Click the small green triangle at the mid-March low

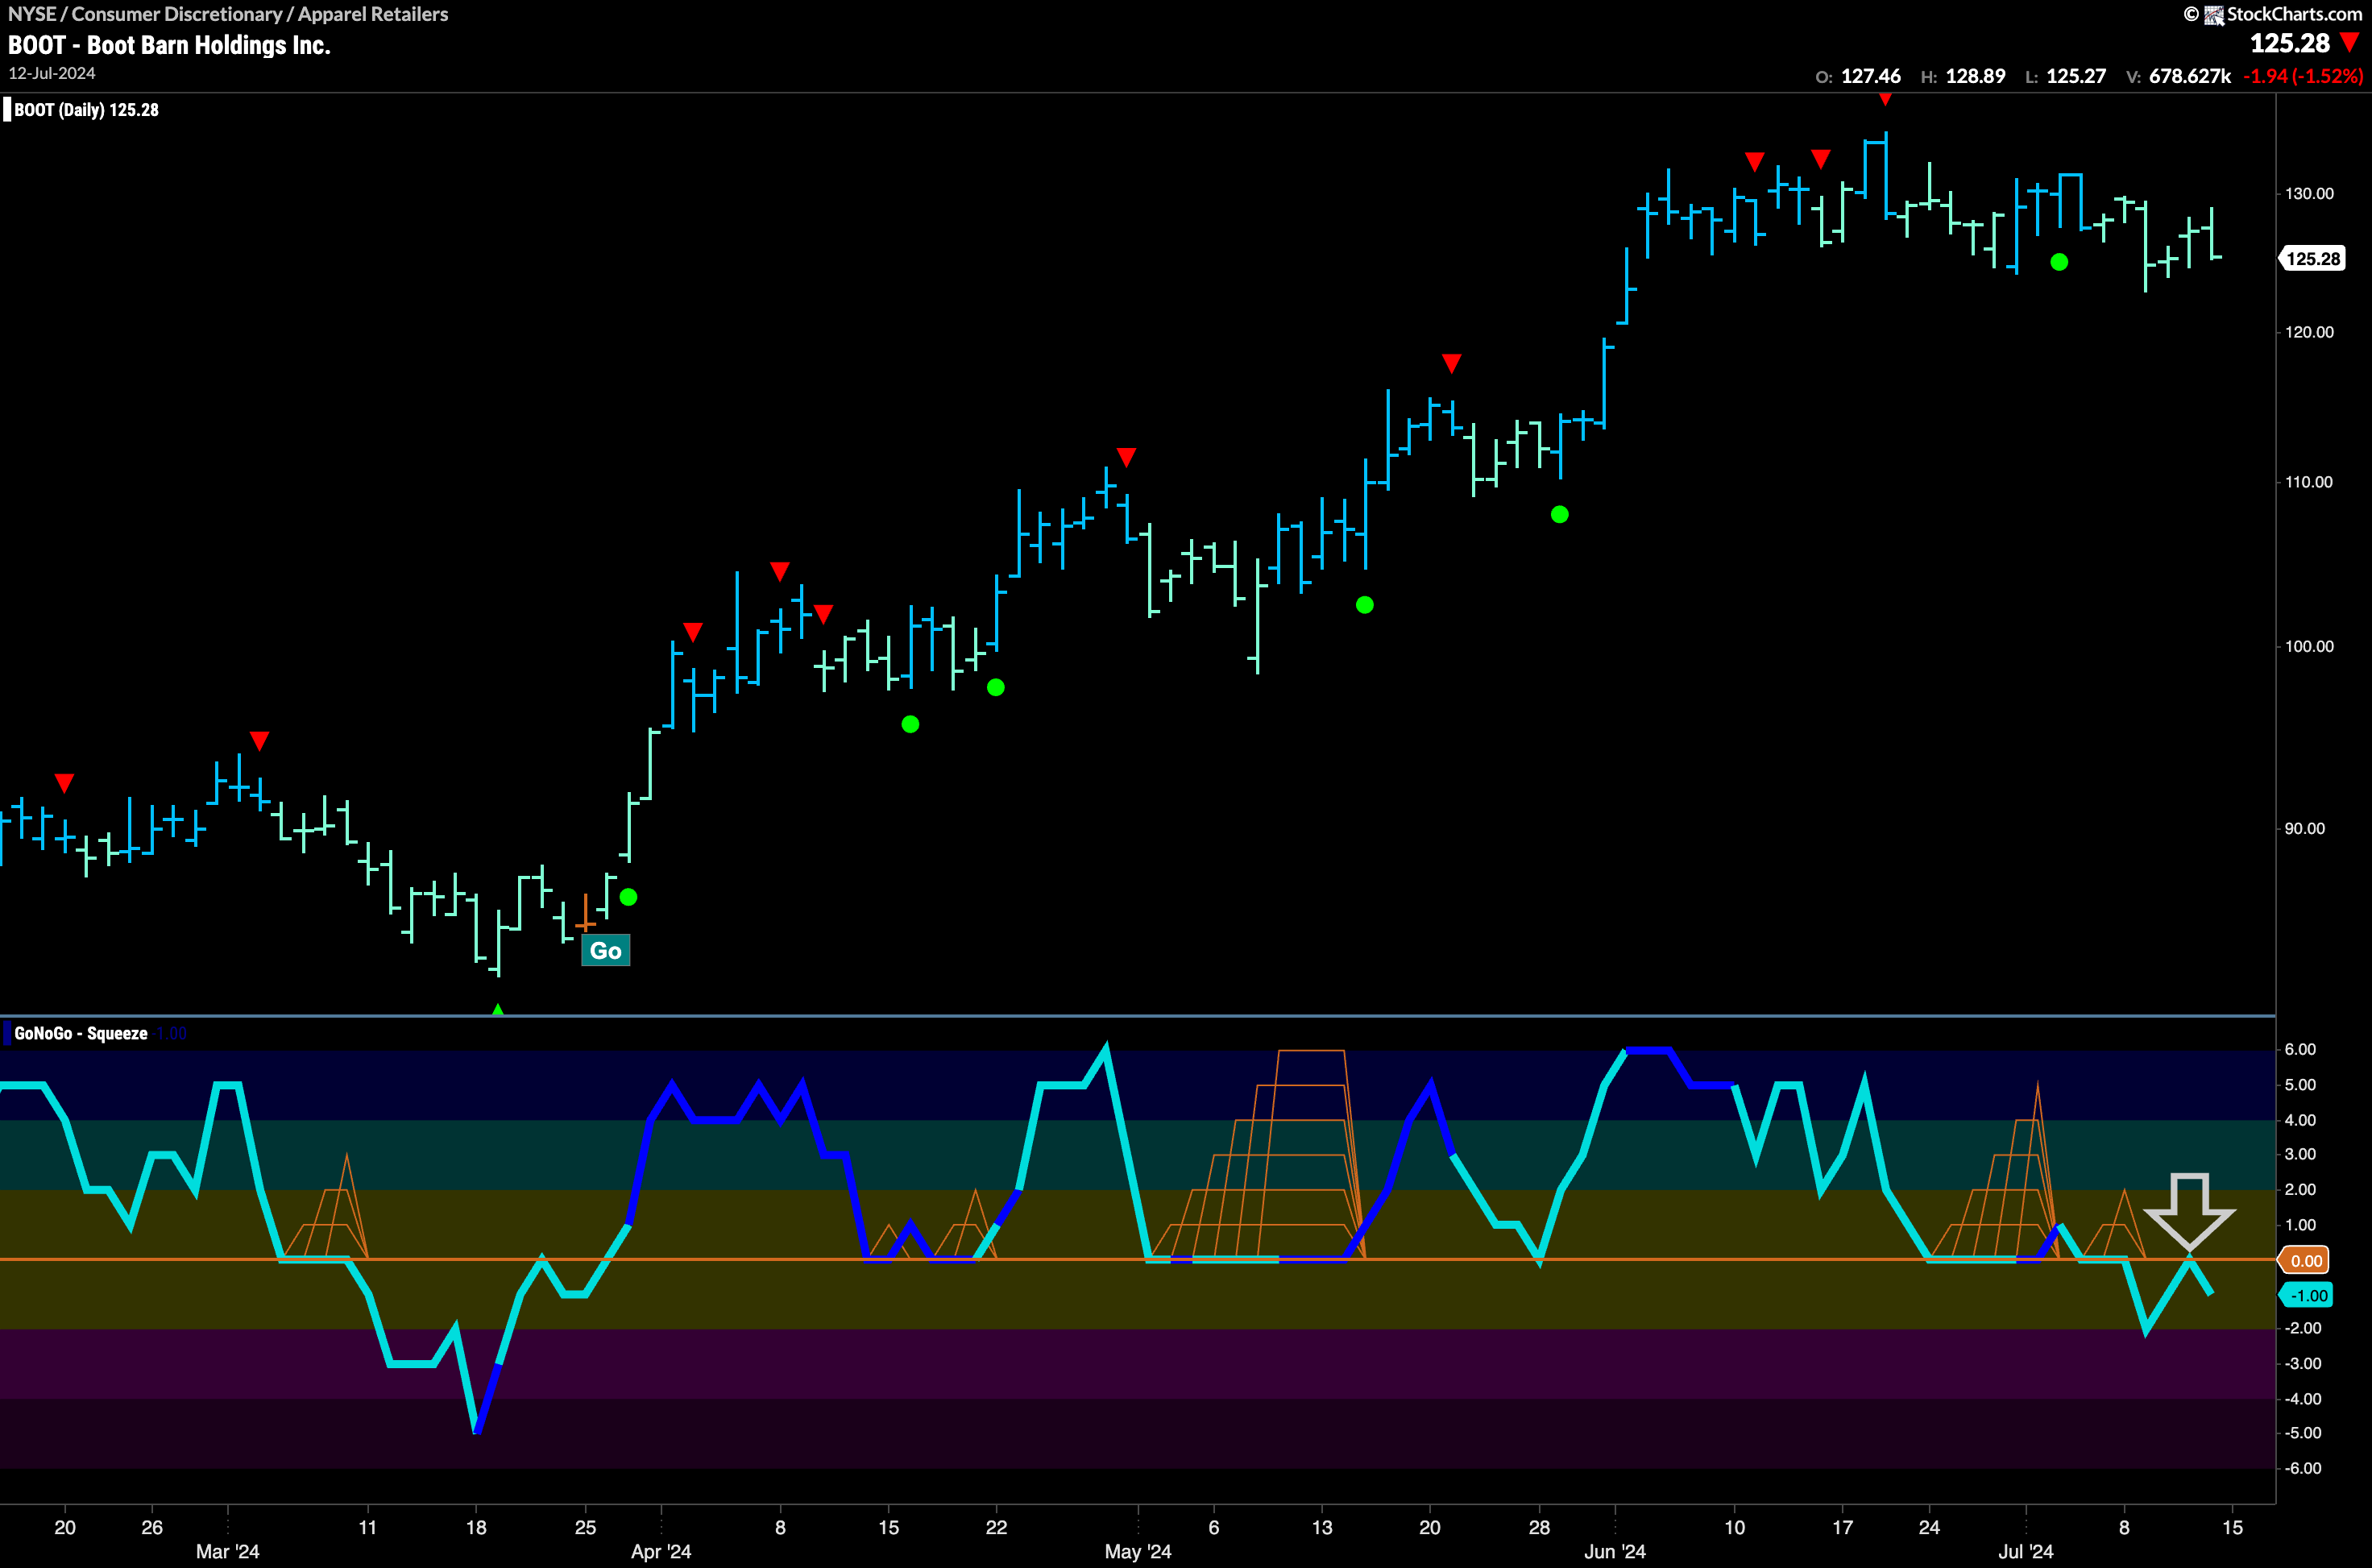(498, 1010)
